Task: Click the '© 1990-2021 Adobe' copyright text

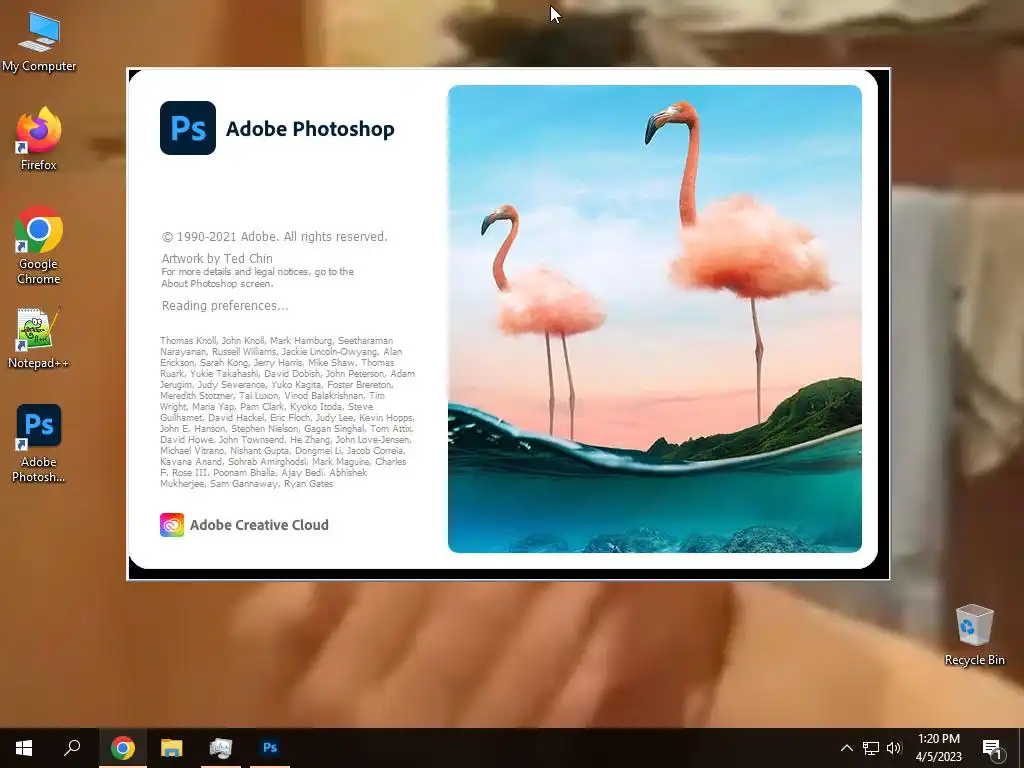Action: click(274, 236)
